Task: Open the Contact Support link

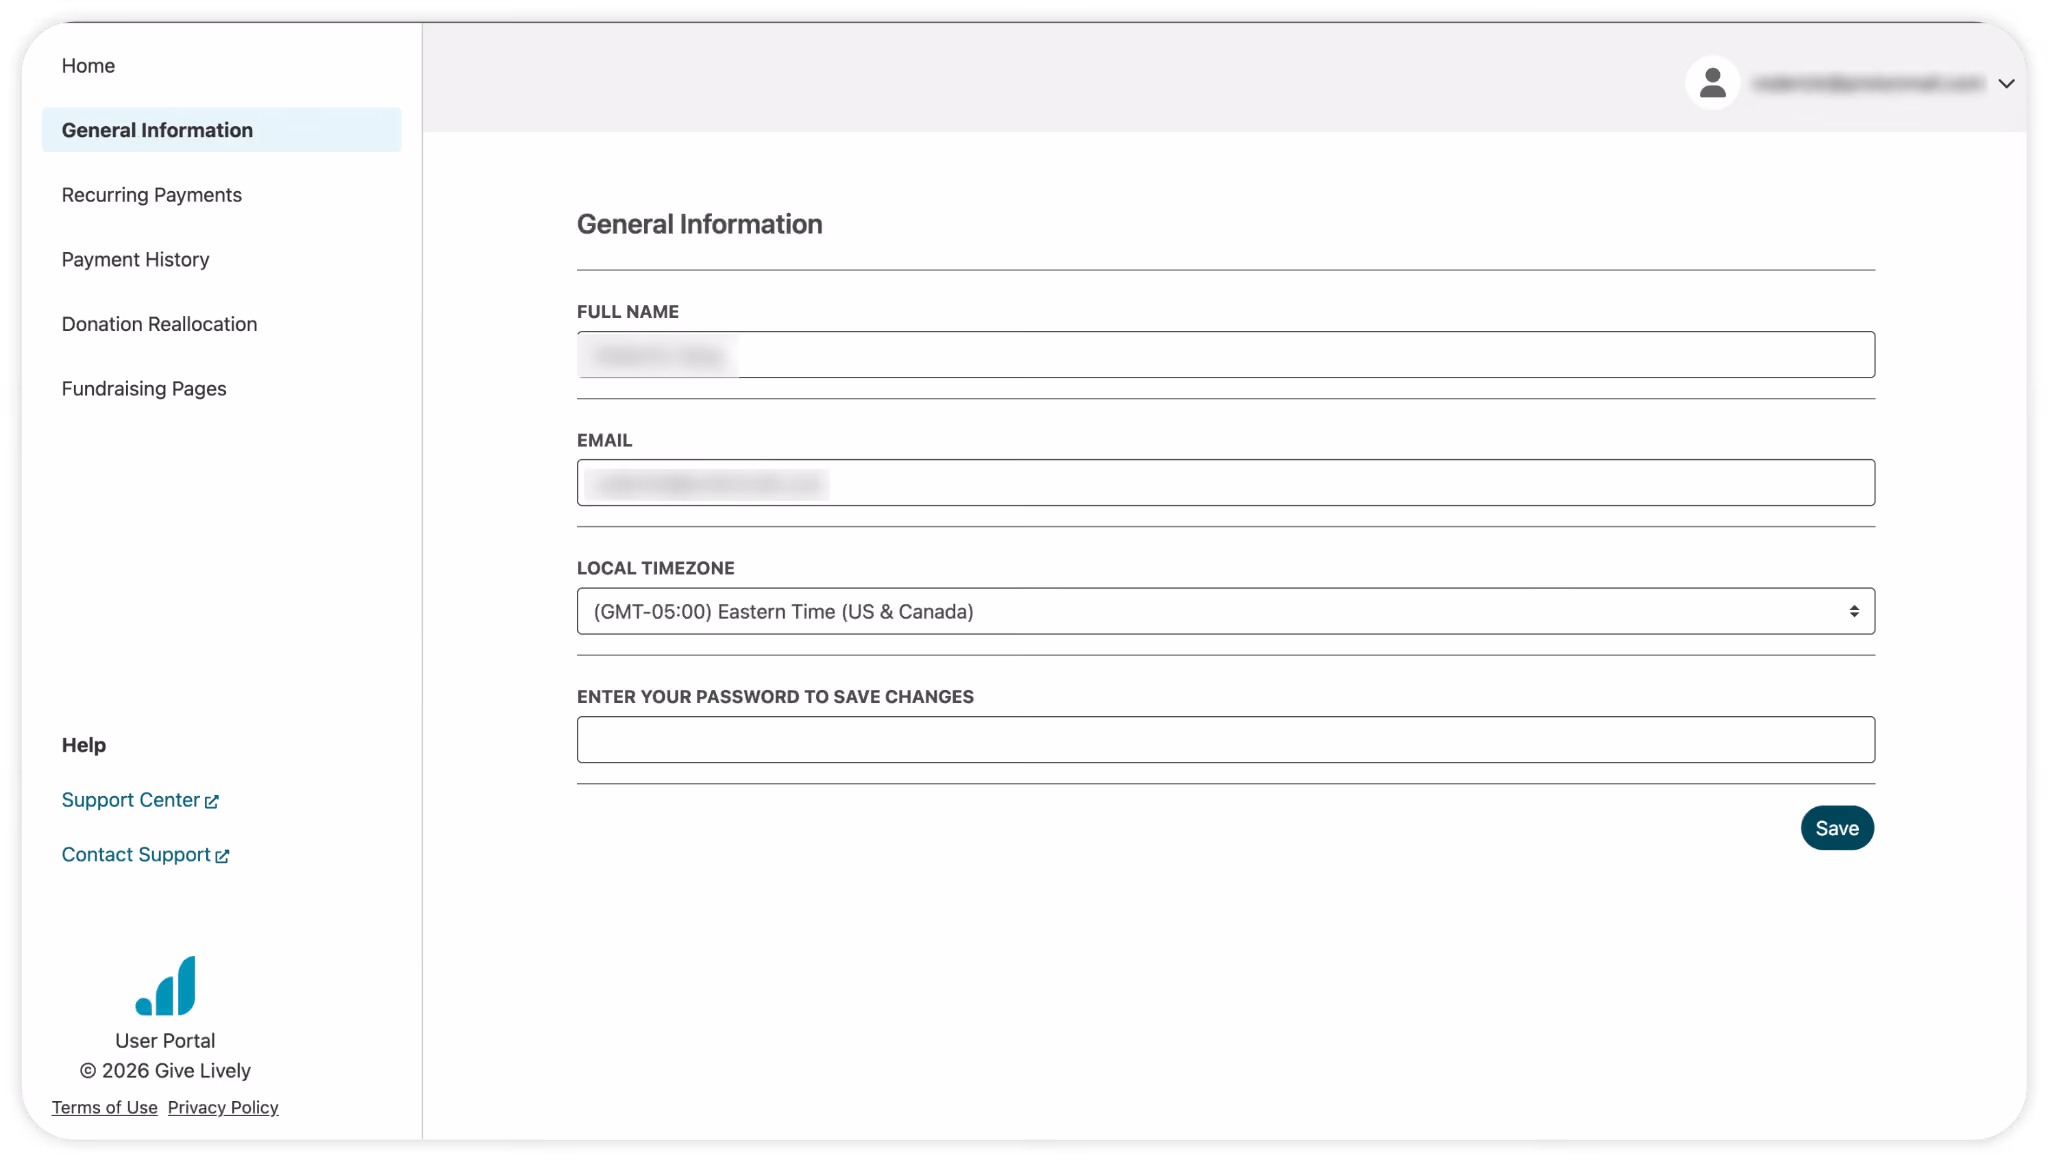Action: [145, 855]
